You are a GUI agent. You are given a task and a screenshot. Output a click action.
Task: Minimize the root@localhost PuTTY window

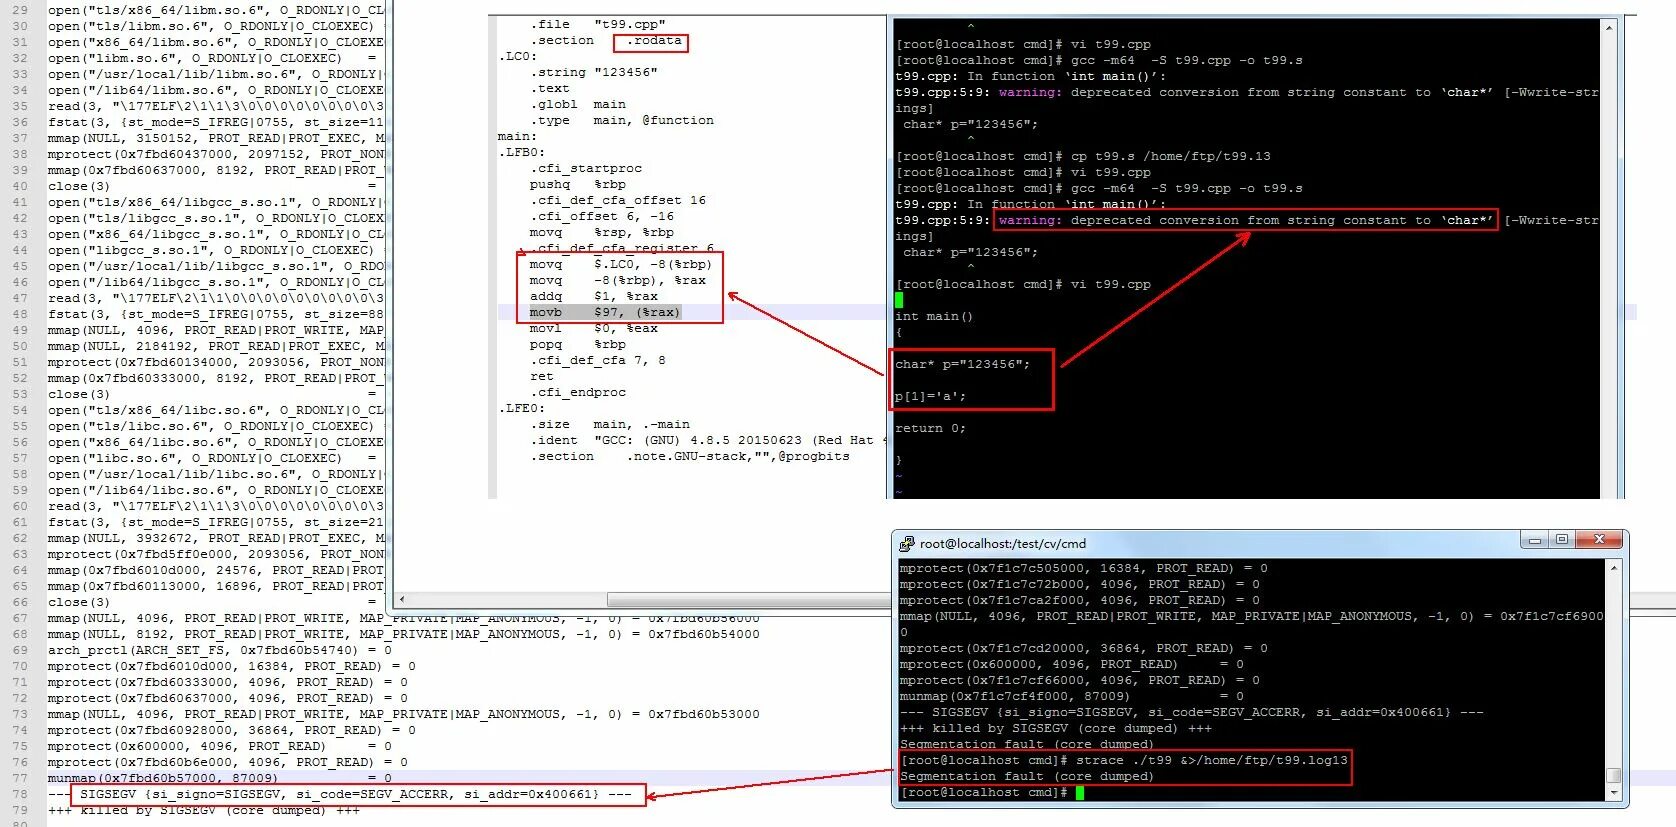[1535, 540]
